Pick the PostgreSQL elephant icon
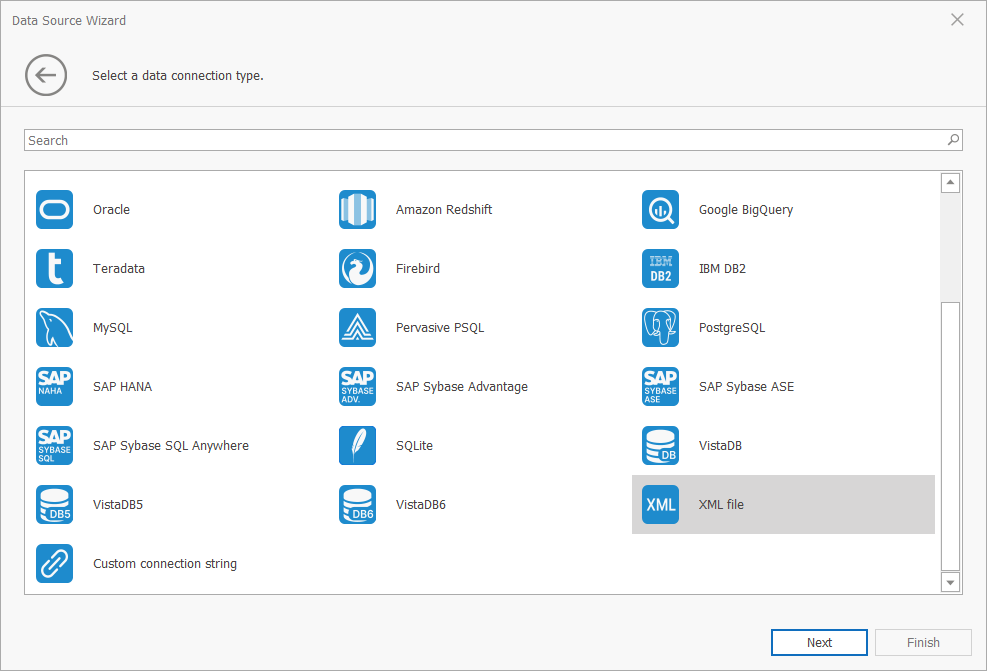The width and height of the screenshot is (987, 671). coord(660,328)
